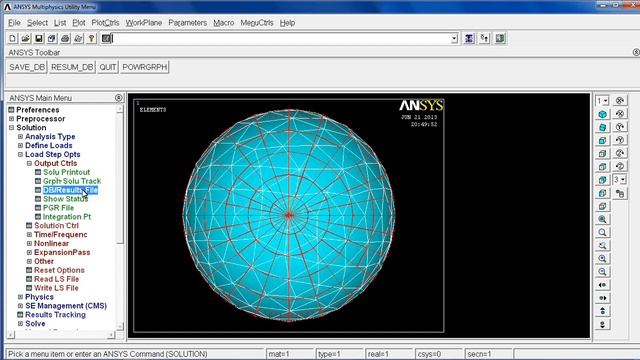Viewport: 640px width, 360px height.
Task: Open the rotation rate dropdown showing 3
Action: tap(620, 179)
